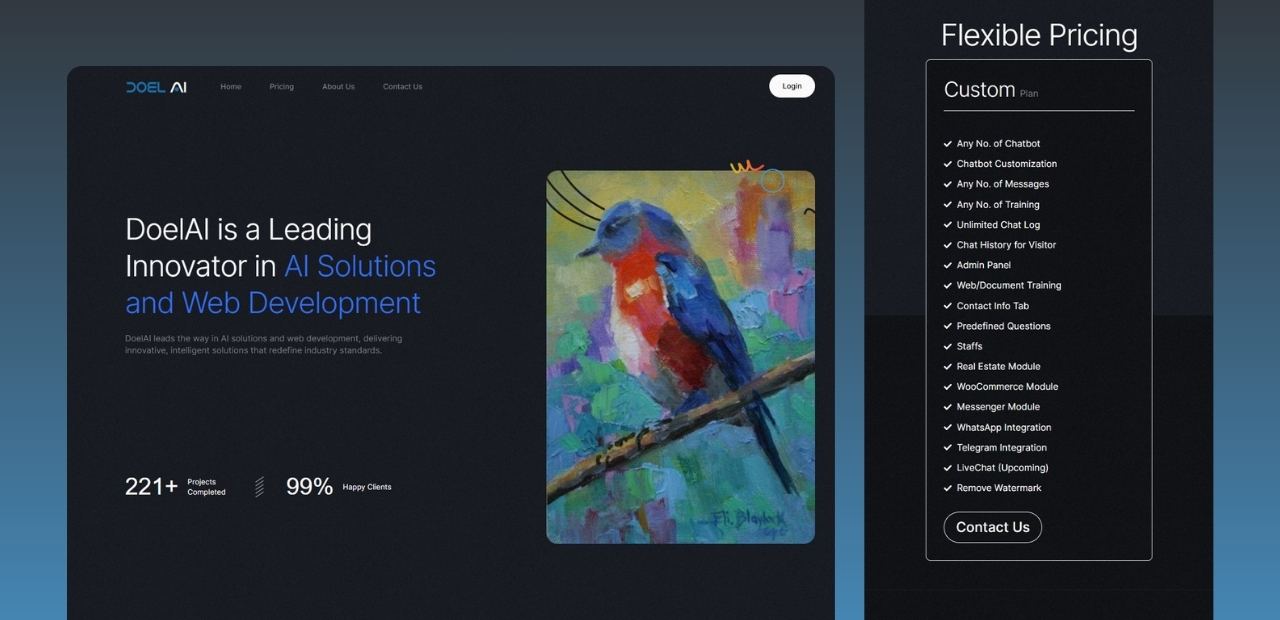Open the Pricing nav link
Screen dimensions: 1280x620
(282, 87)
